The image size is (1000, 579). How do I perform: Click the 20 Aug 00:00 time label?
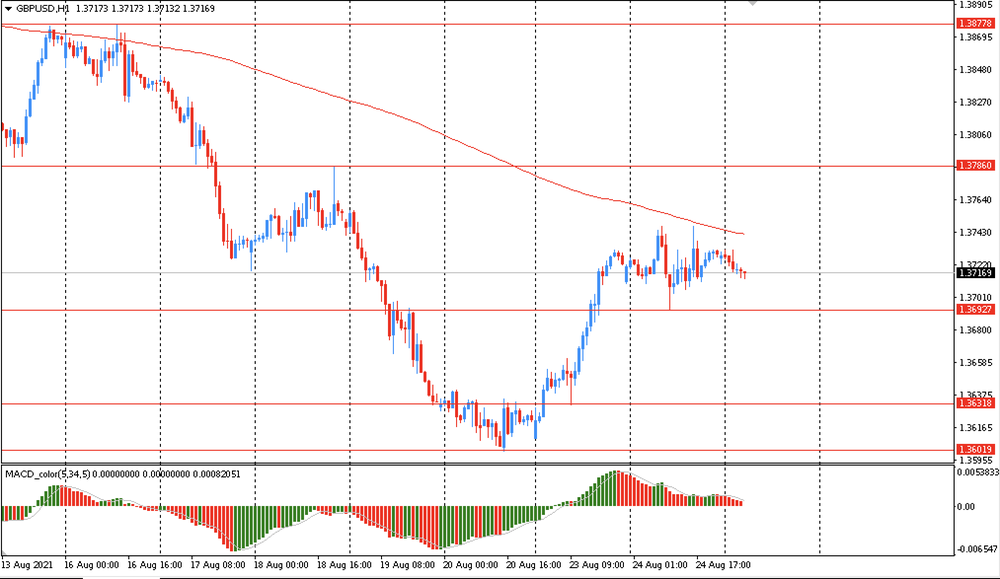click(470, 565)
